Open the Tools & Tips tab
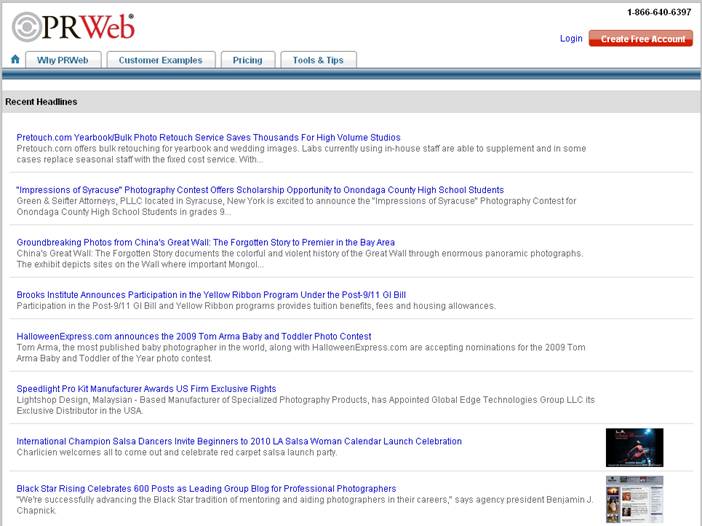This screenshot has width=702, height=526. [x=318, y=60]
